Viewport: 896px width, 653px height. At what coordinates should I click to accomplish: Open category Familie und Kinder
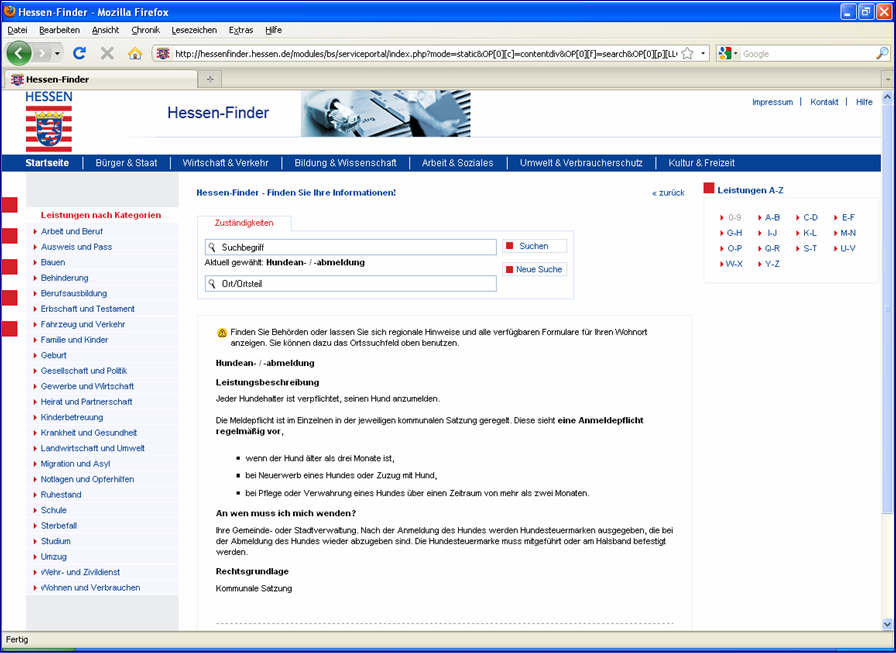coord(74,340)
